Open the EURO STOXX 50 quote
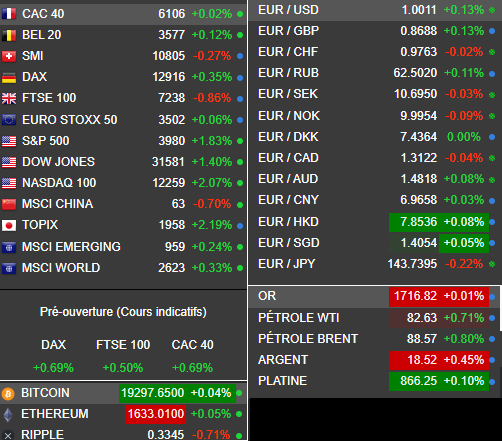The image size is (502, 441). pyautogui.click(x=70, y=120)
